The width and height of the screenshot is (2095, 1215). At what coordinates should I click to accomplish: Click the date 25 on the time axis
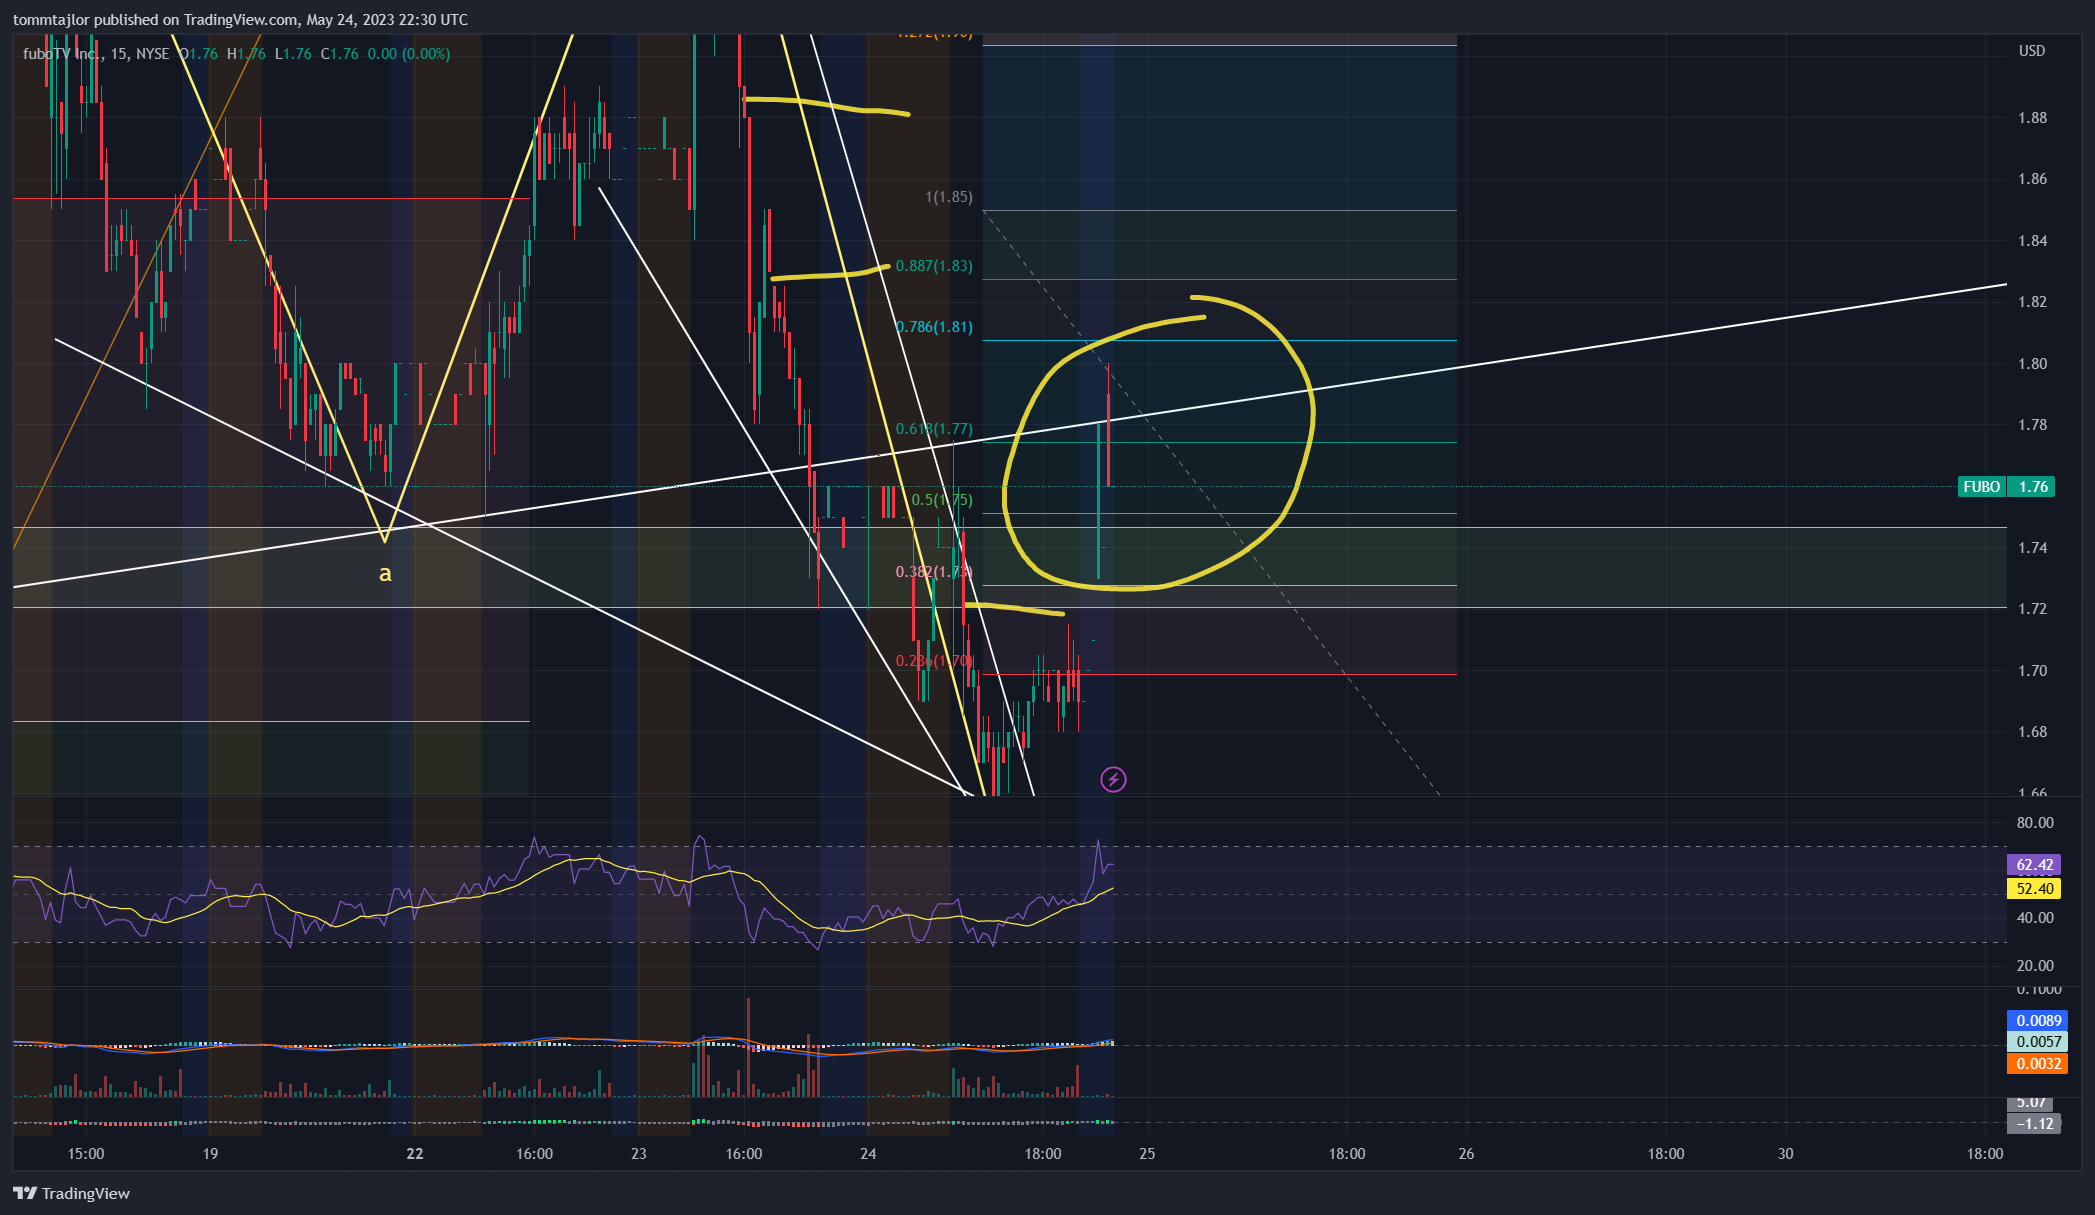[1147, 1154]
